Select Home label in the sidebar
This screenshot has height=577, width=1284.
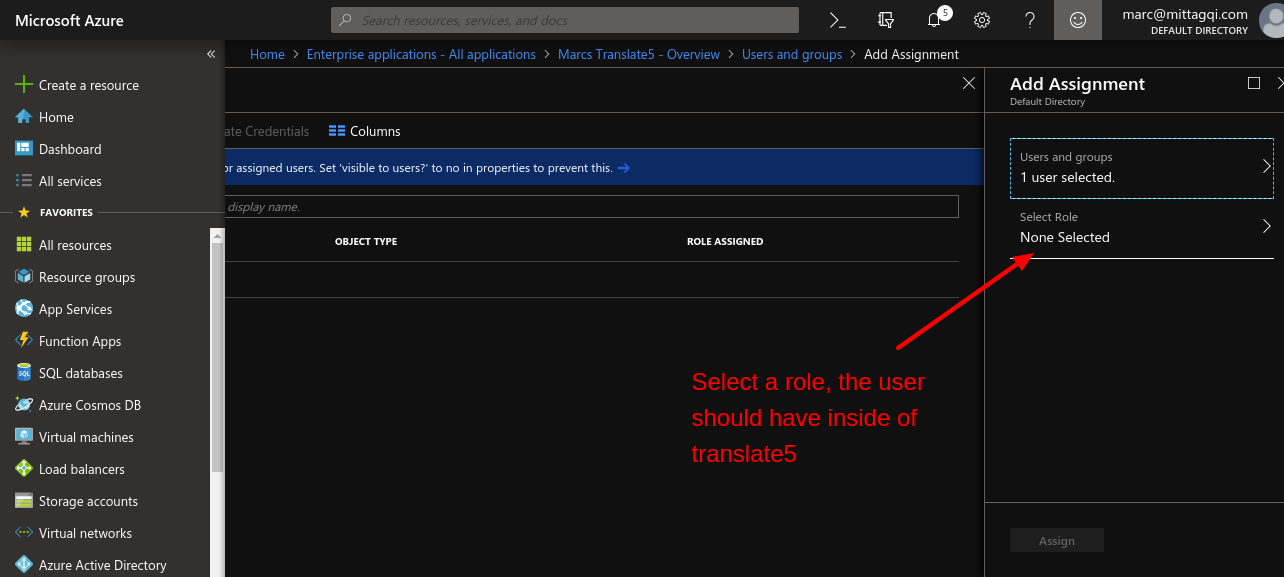[x=56, y=117]
